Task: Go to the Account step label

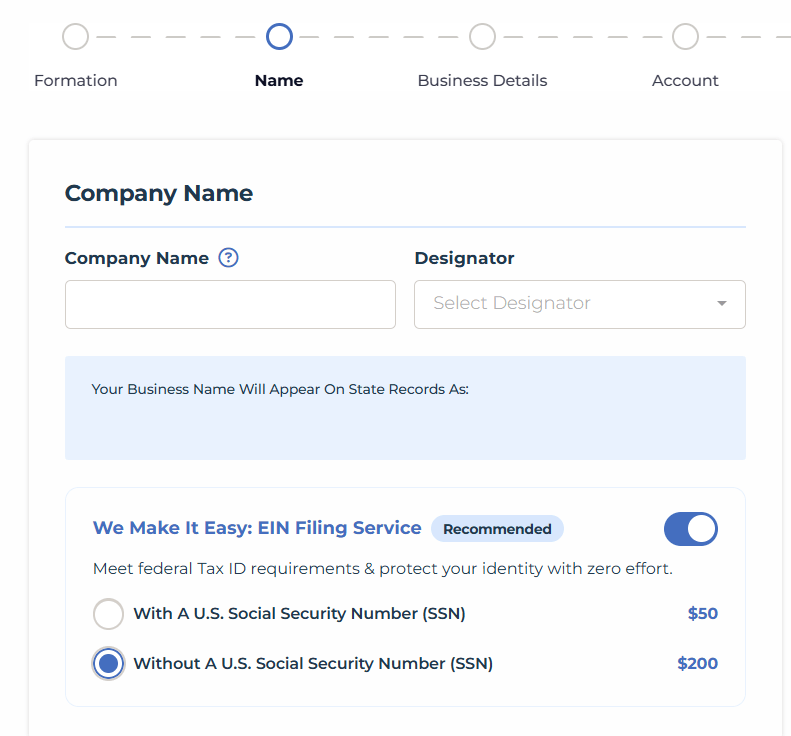Action: pyautogui.click(x=685, y=80)
